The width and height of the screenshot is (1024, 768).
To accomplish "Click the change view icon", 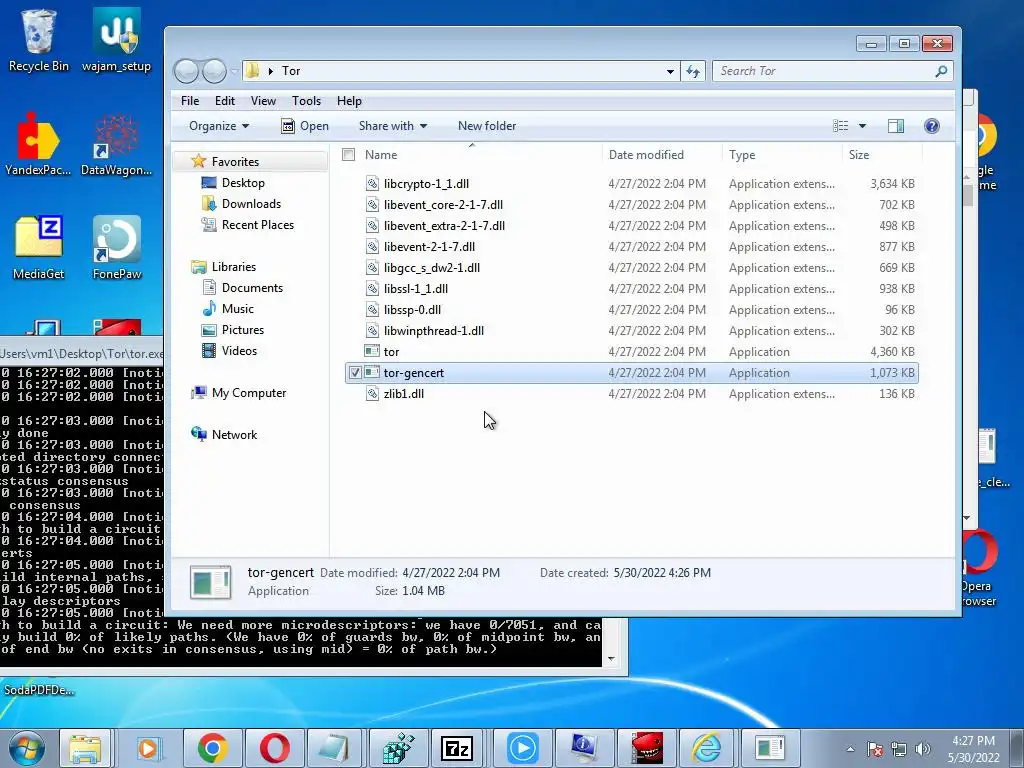I will click(840, 126).
